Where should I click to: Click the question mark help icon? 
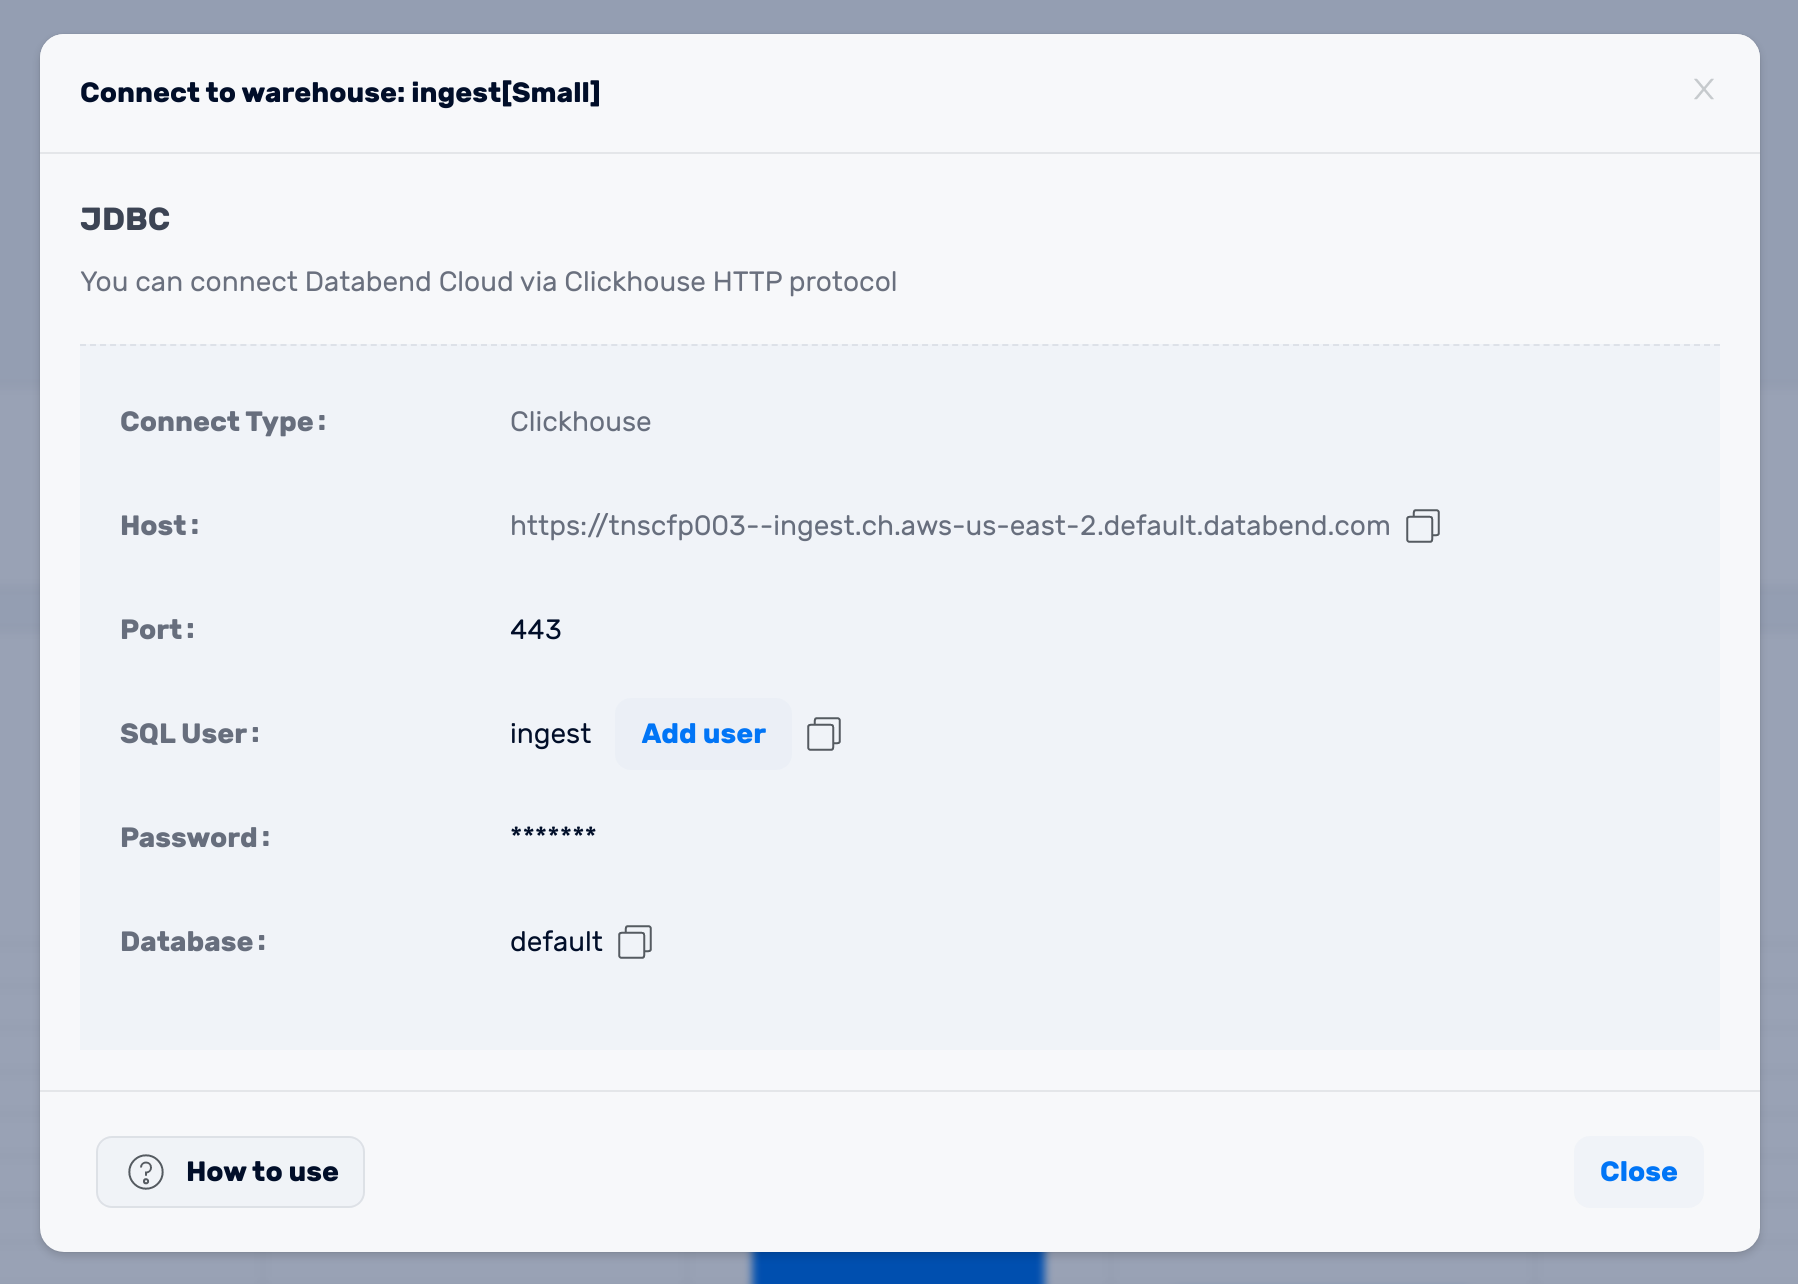coord(146,1172)
